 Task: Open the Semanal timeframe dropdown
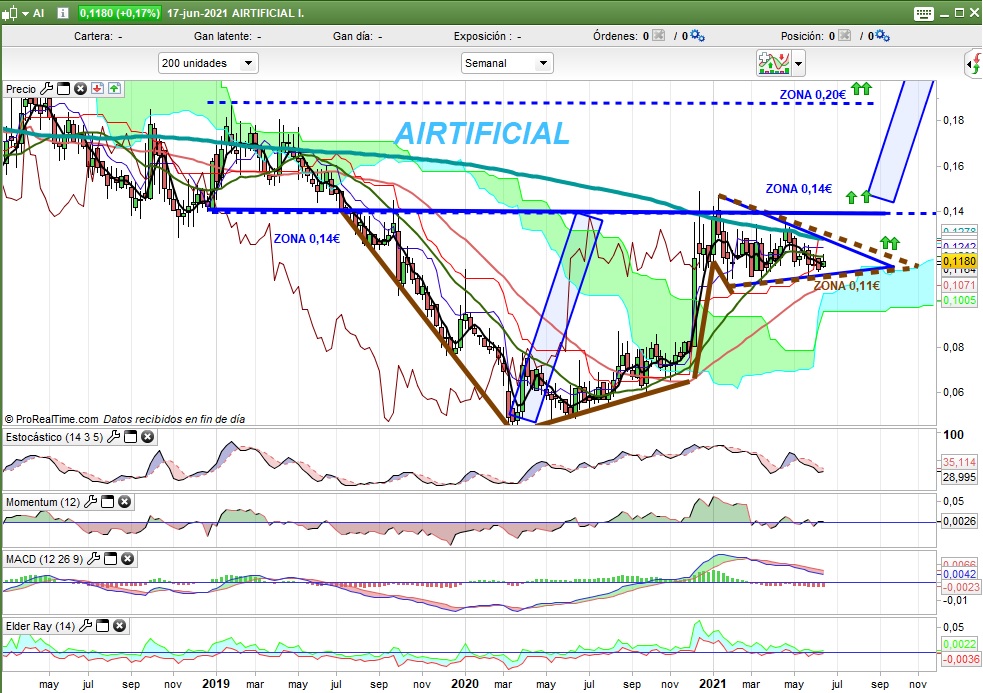coord(507,63)
